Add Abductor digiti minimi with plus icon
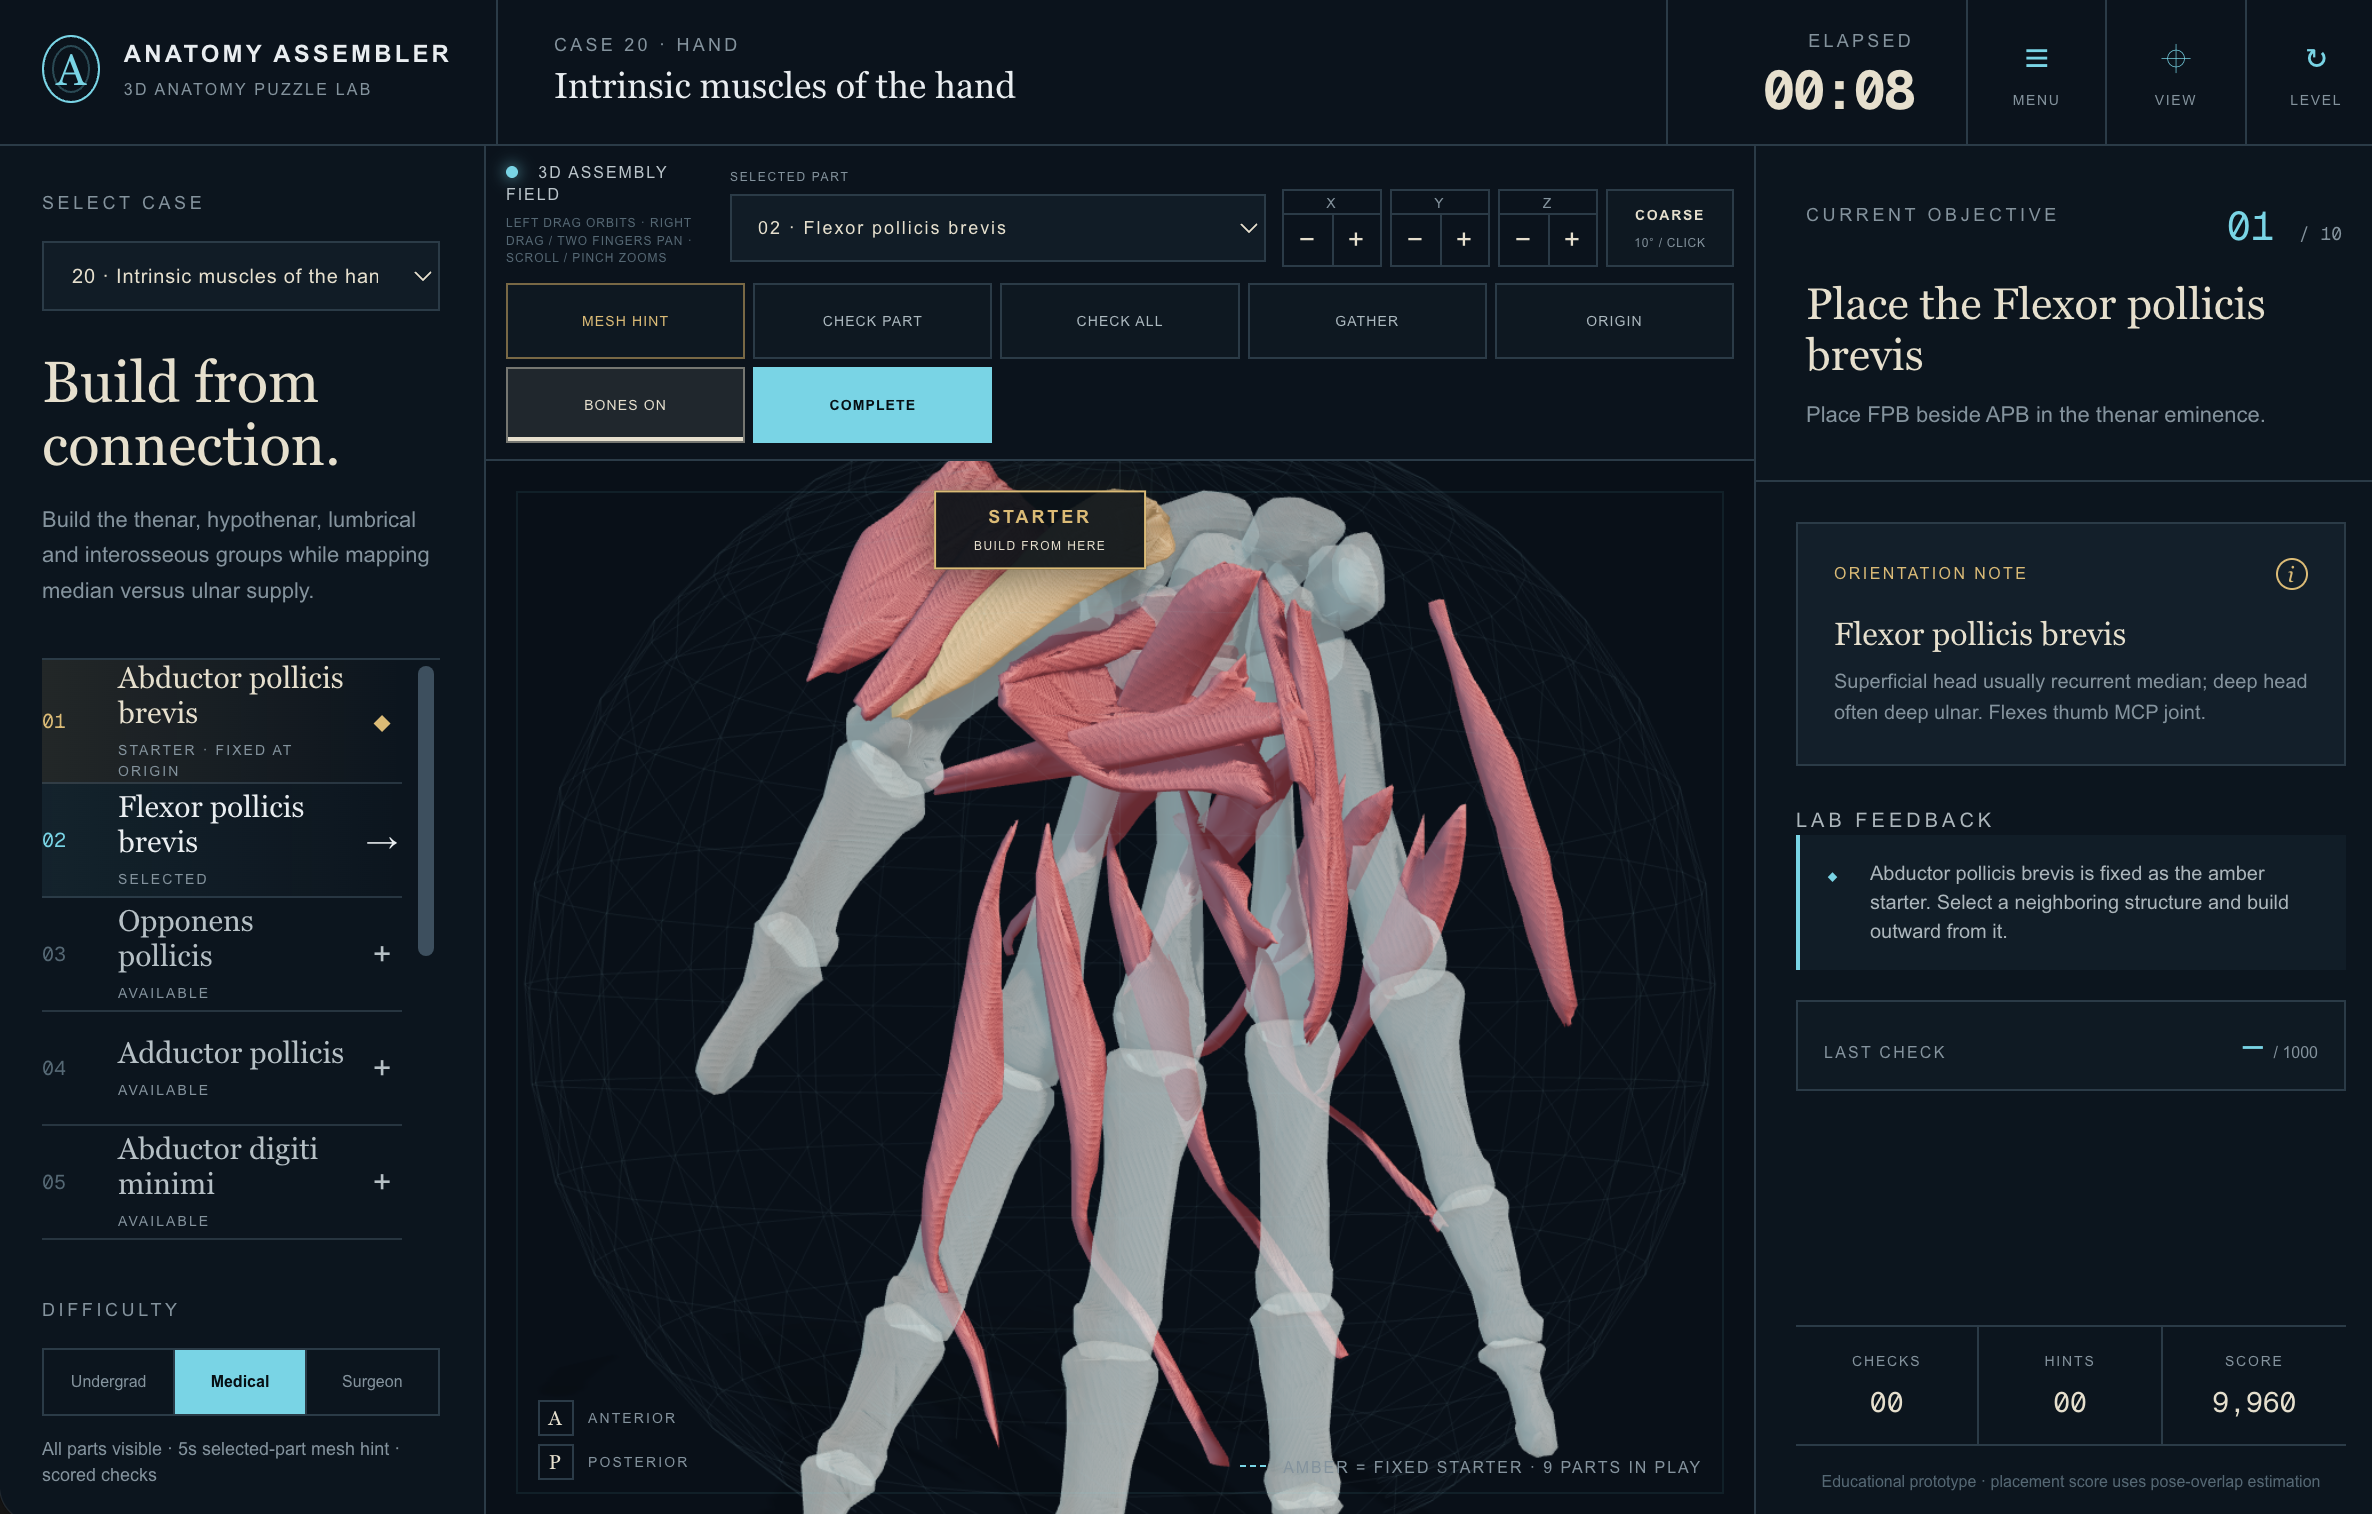This screenshot has width=2372, height=1514. 382,1182
